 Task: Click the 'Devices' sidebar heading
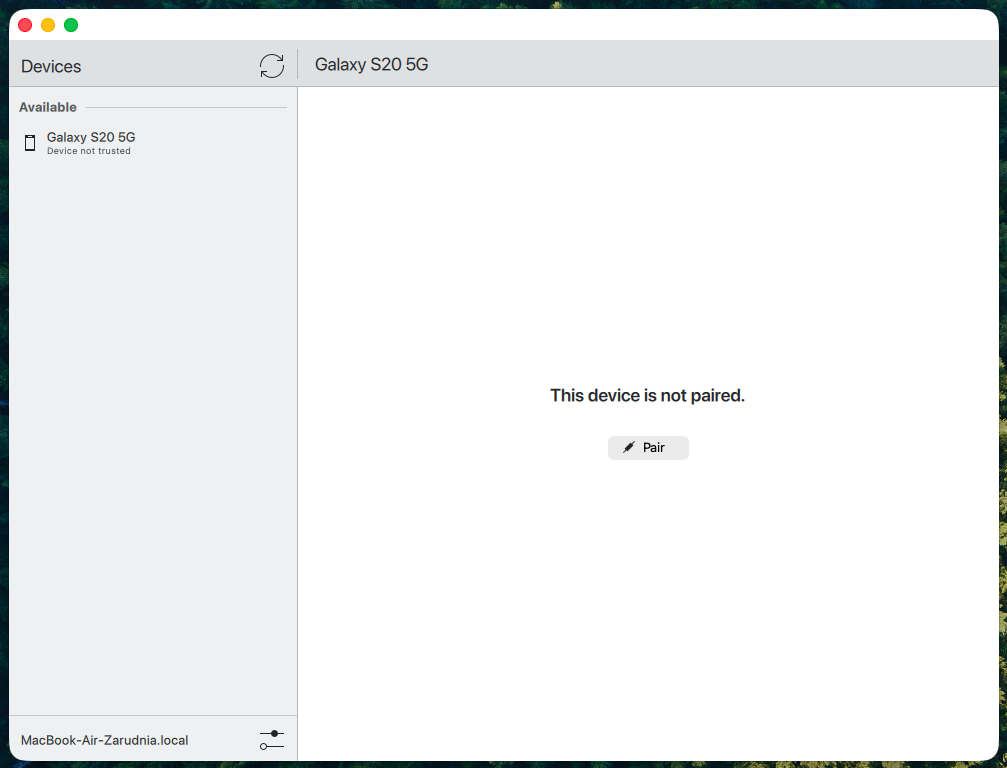tap(51, 66)
